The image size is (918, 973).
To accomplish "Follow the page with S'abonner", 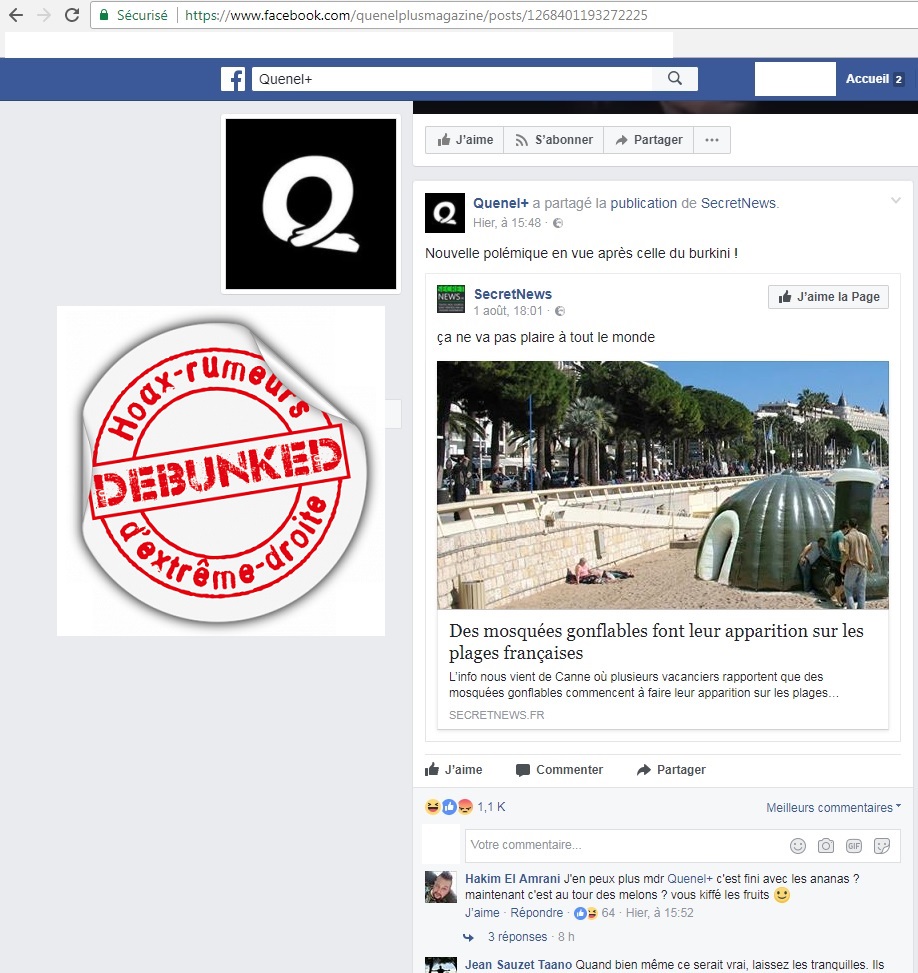I will (554, 140).
